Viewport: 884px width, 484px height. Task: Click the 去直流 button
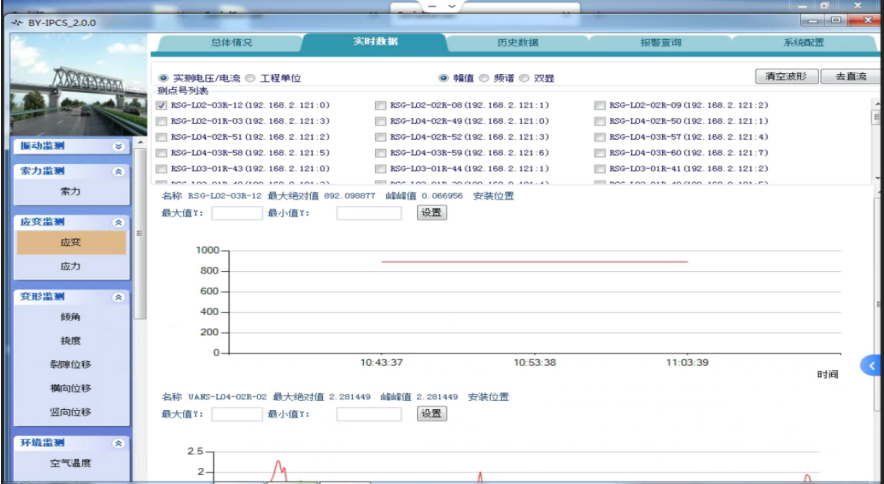click(x=851, y=76)
